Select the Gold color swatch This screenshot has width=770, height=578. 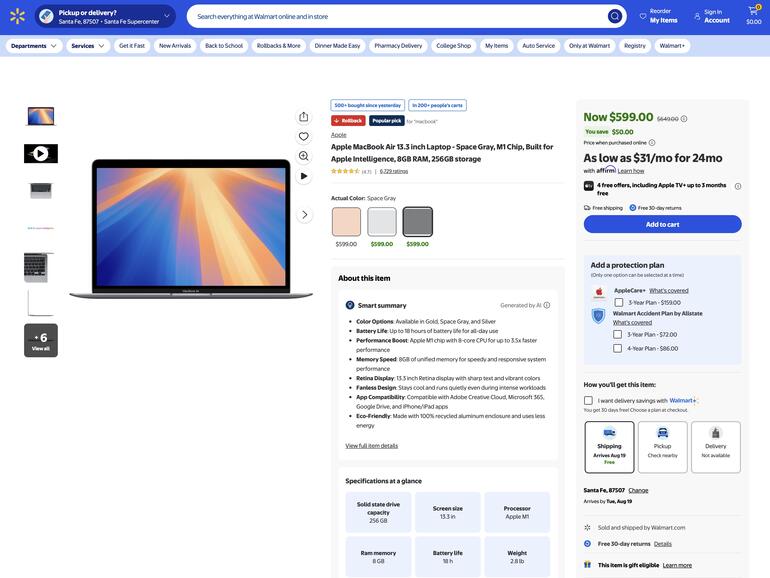[x=346, y=221]
